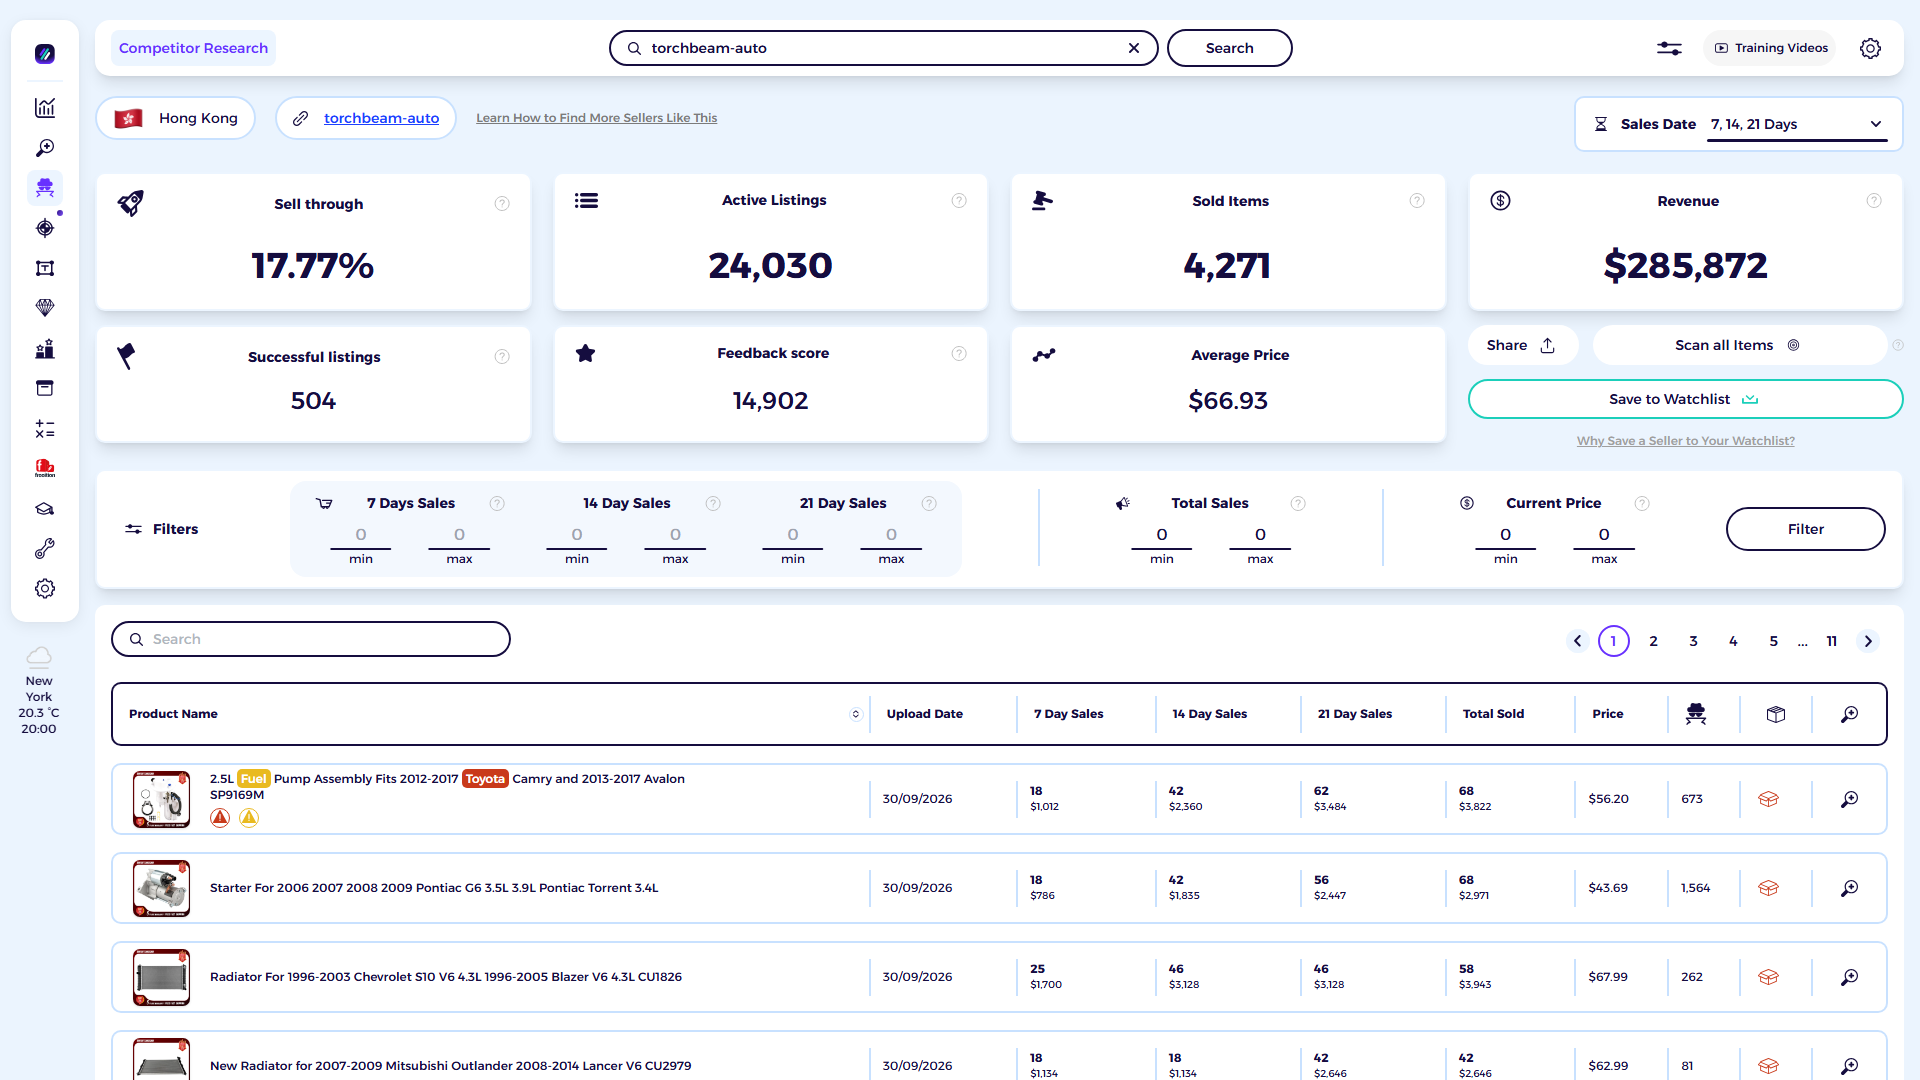The width and height of the screenshot is (1920, 1080).
Task: Open the analytics chart icon in sidebar
Action: 45,108
